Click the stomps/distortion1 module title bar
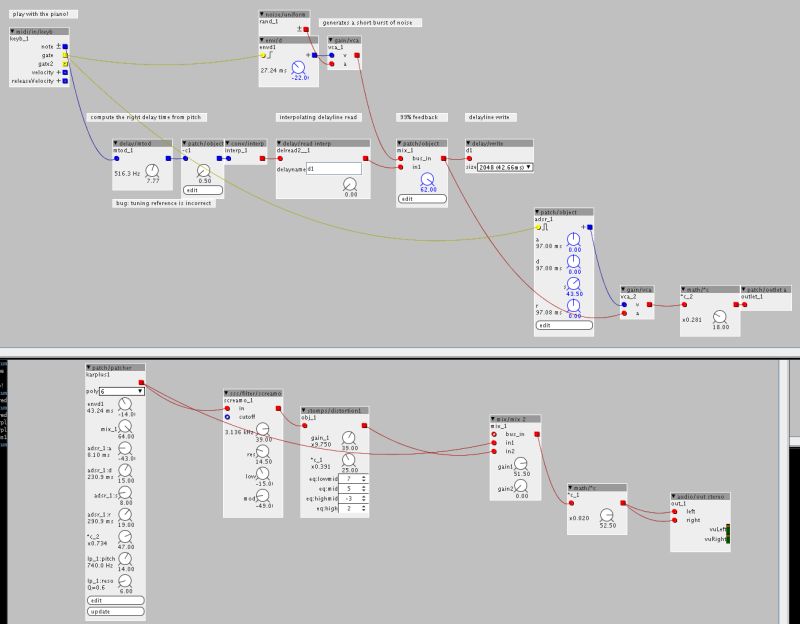The image size is (800, 624). pyautogui.click(x=334, y=410)
